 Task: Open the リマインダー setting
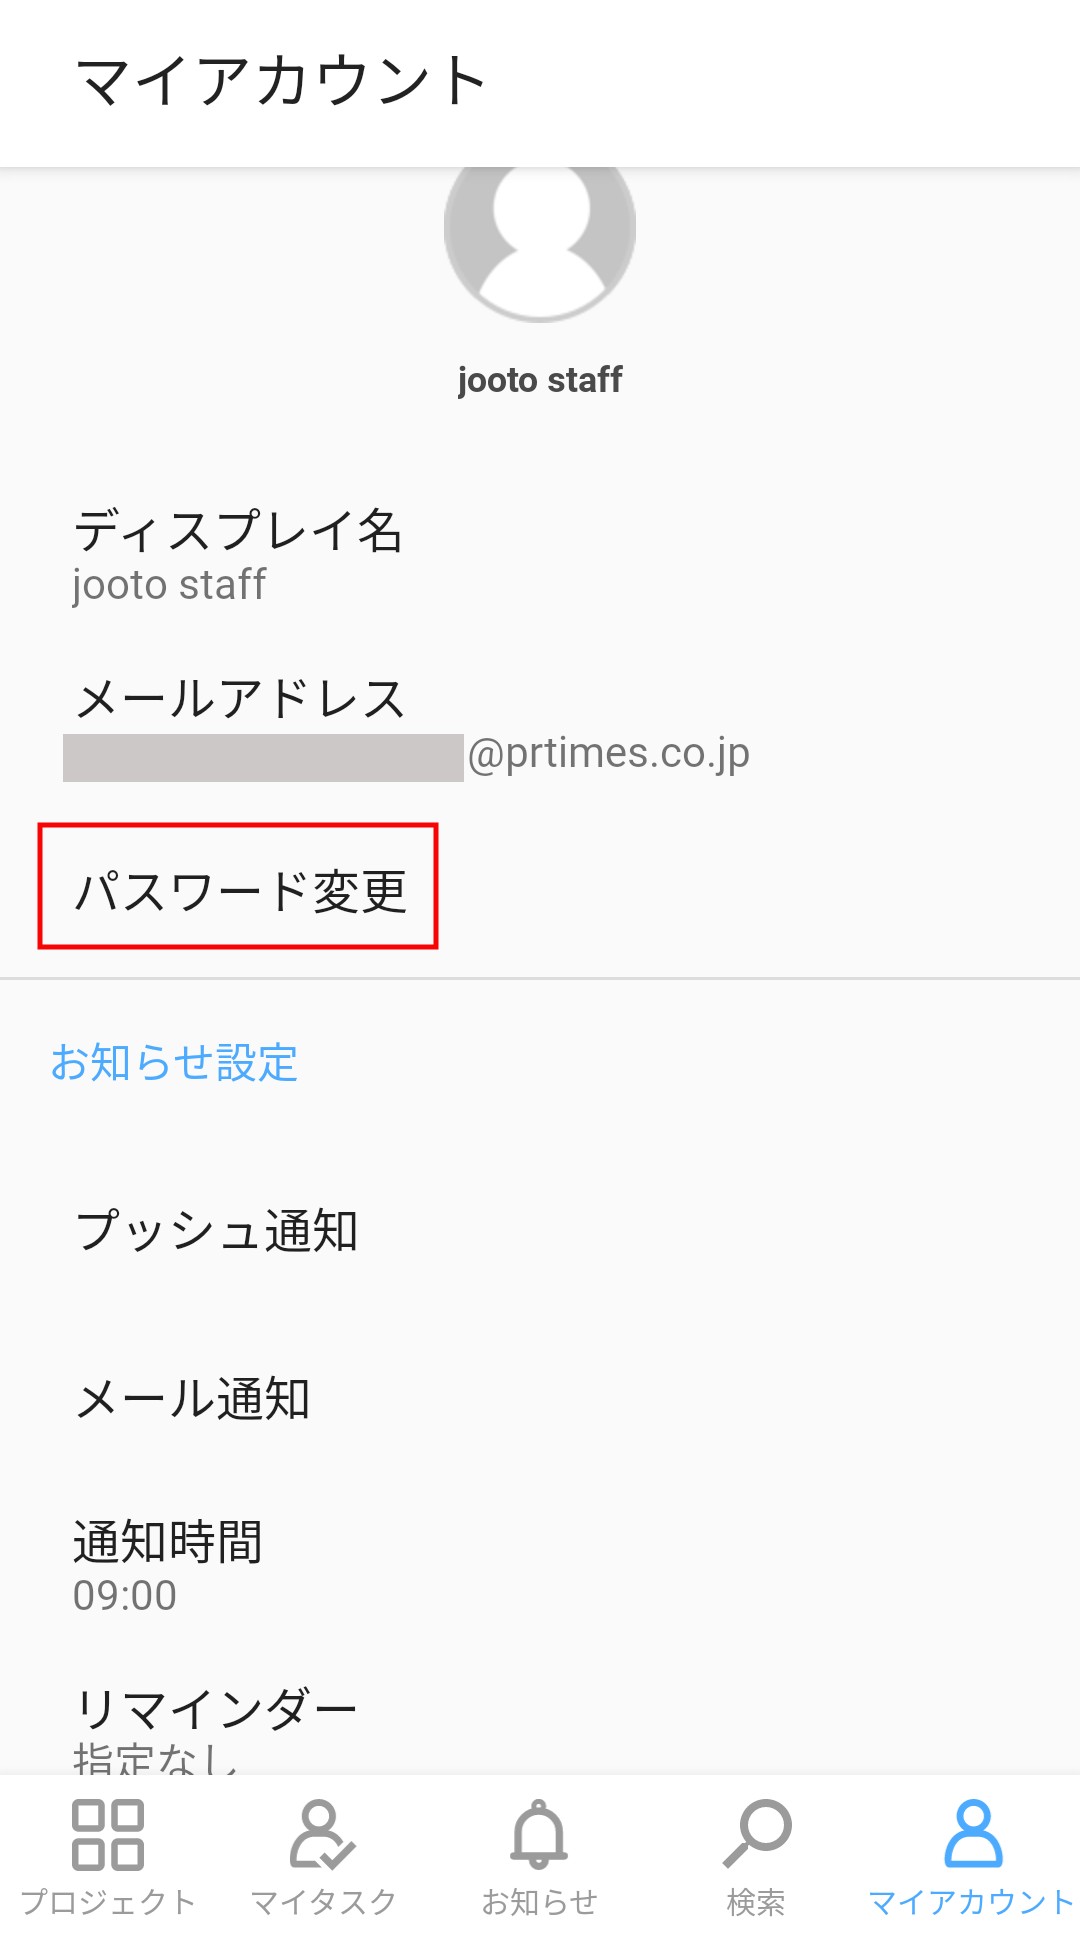pyautogui.click(x=540, y=1724)
